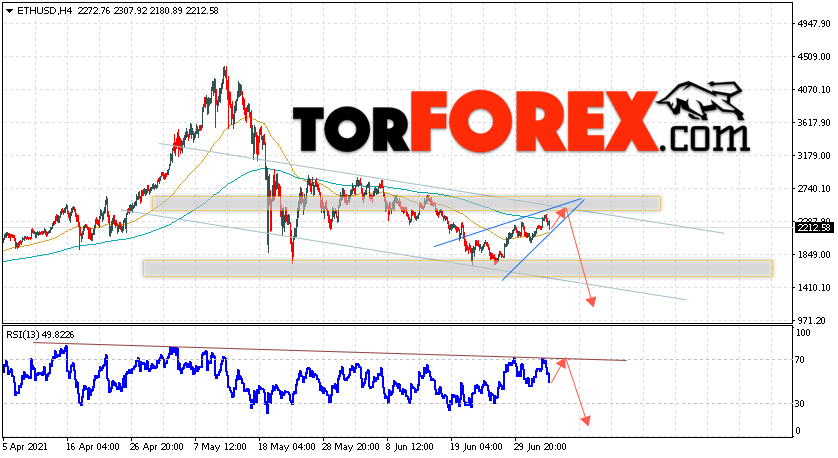
Task: Click the RSI 70 level label
Action: [800, 360]
